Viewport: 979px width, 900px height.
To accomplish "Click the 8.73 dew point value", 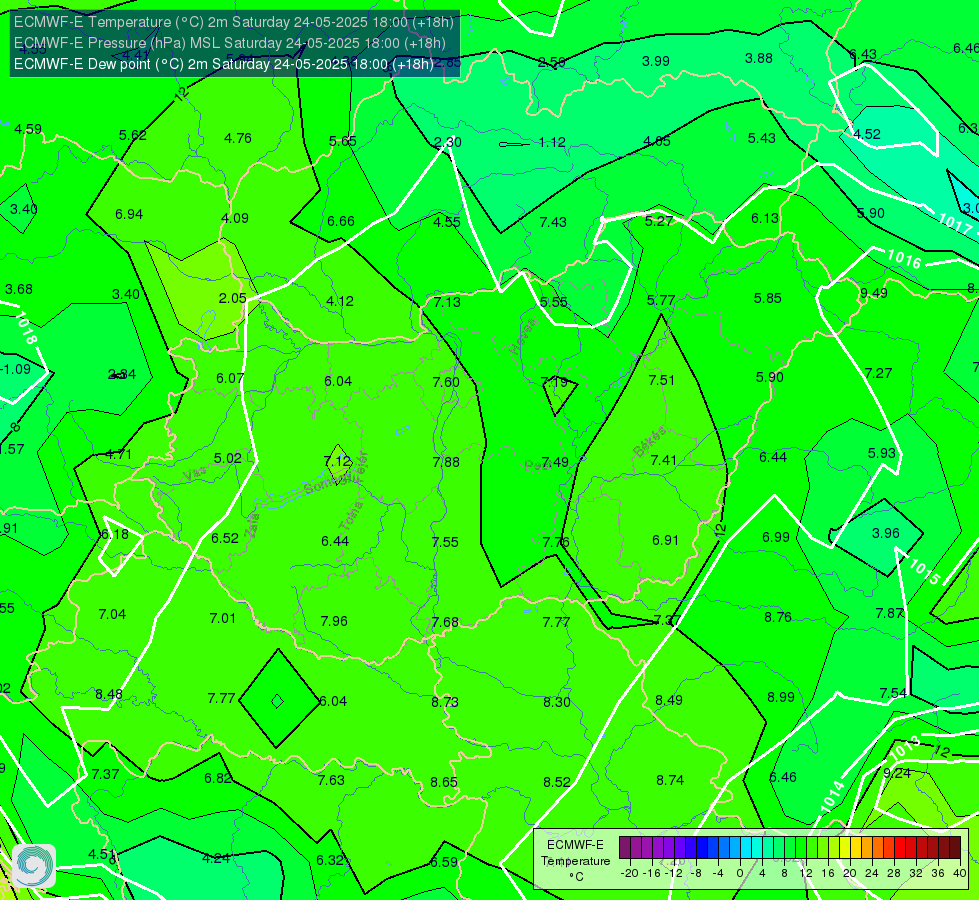I will pyautogui.click(x=445, y=702).
